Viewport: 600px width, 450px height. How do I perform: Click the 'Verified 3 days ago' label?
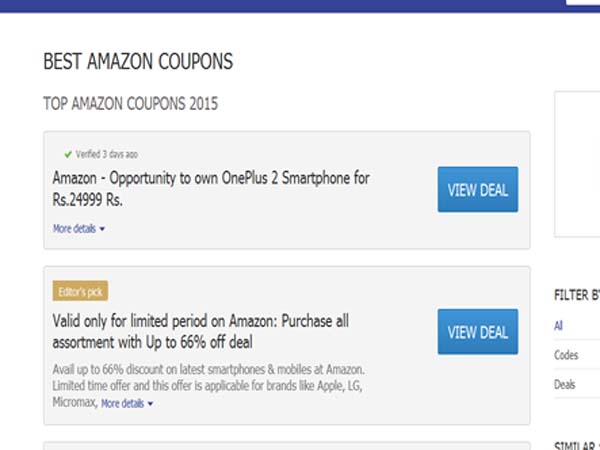click(106, 155)
